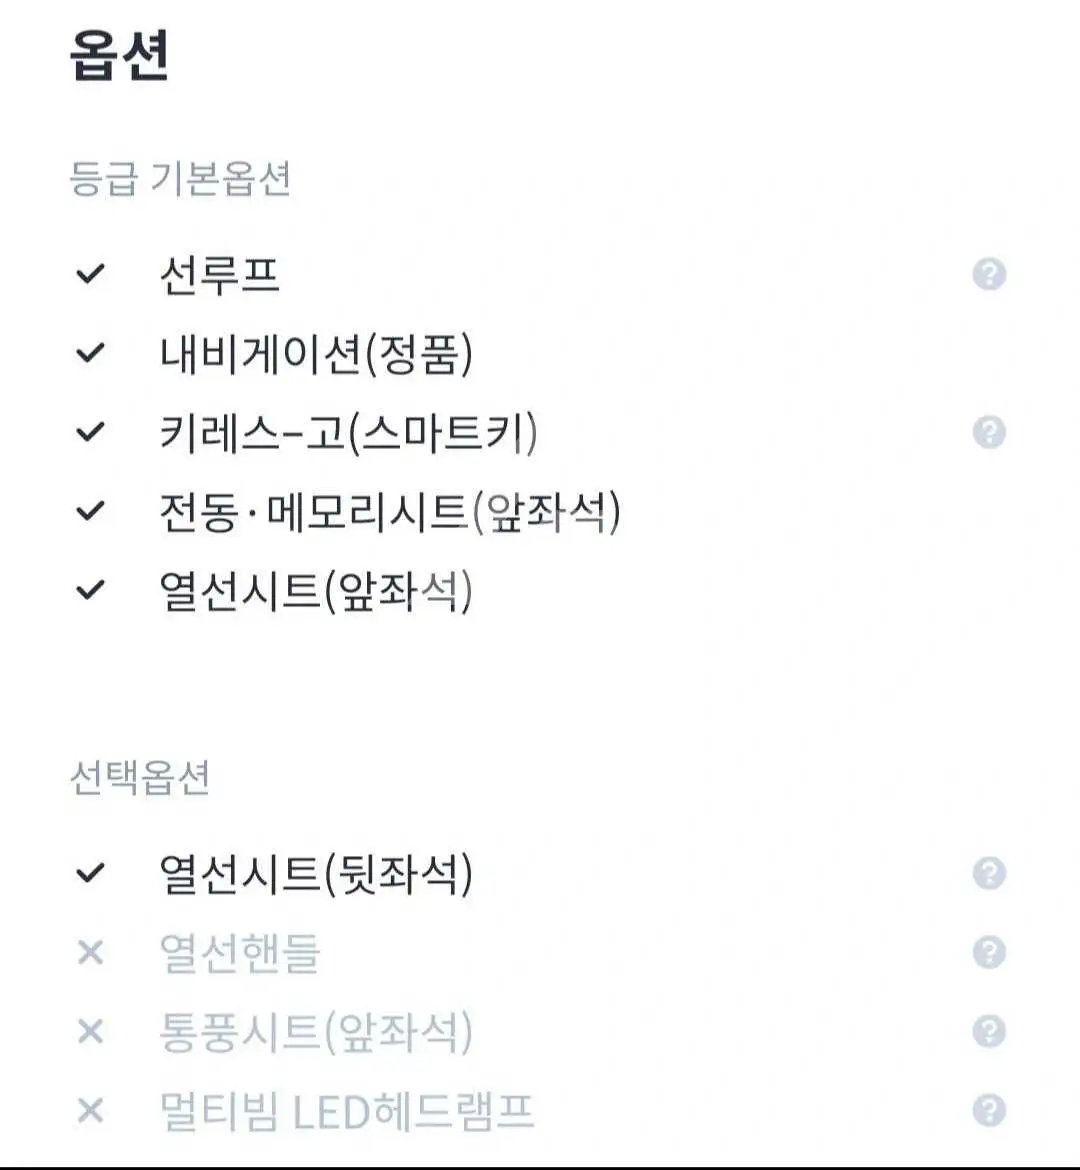Screen dimensions: 1080x1170
Task: Click the checkmark beside 열선시트(뒷좌석)
Action: (x=90, y=873)
